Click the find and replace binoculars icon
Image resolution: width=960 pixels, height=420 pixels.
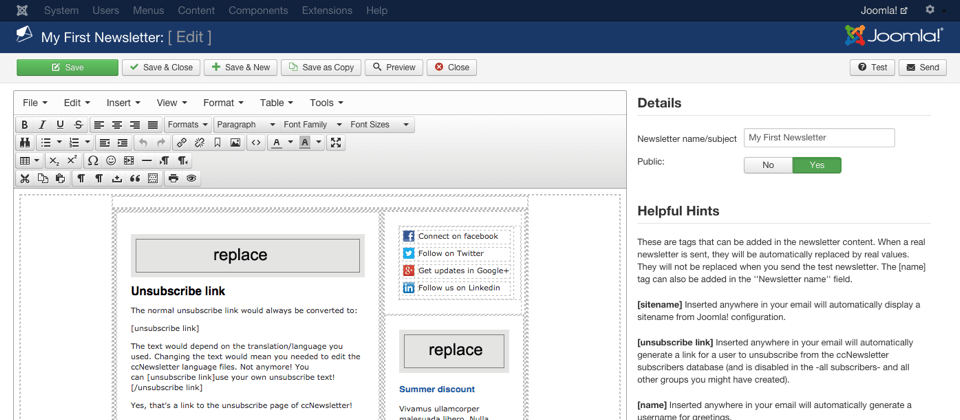[x=25, y=143]
